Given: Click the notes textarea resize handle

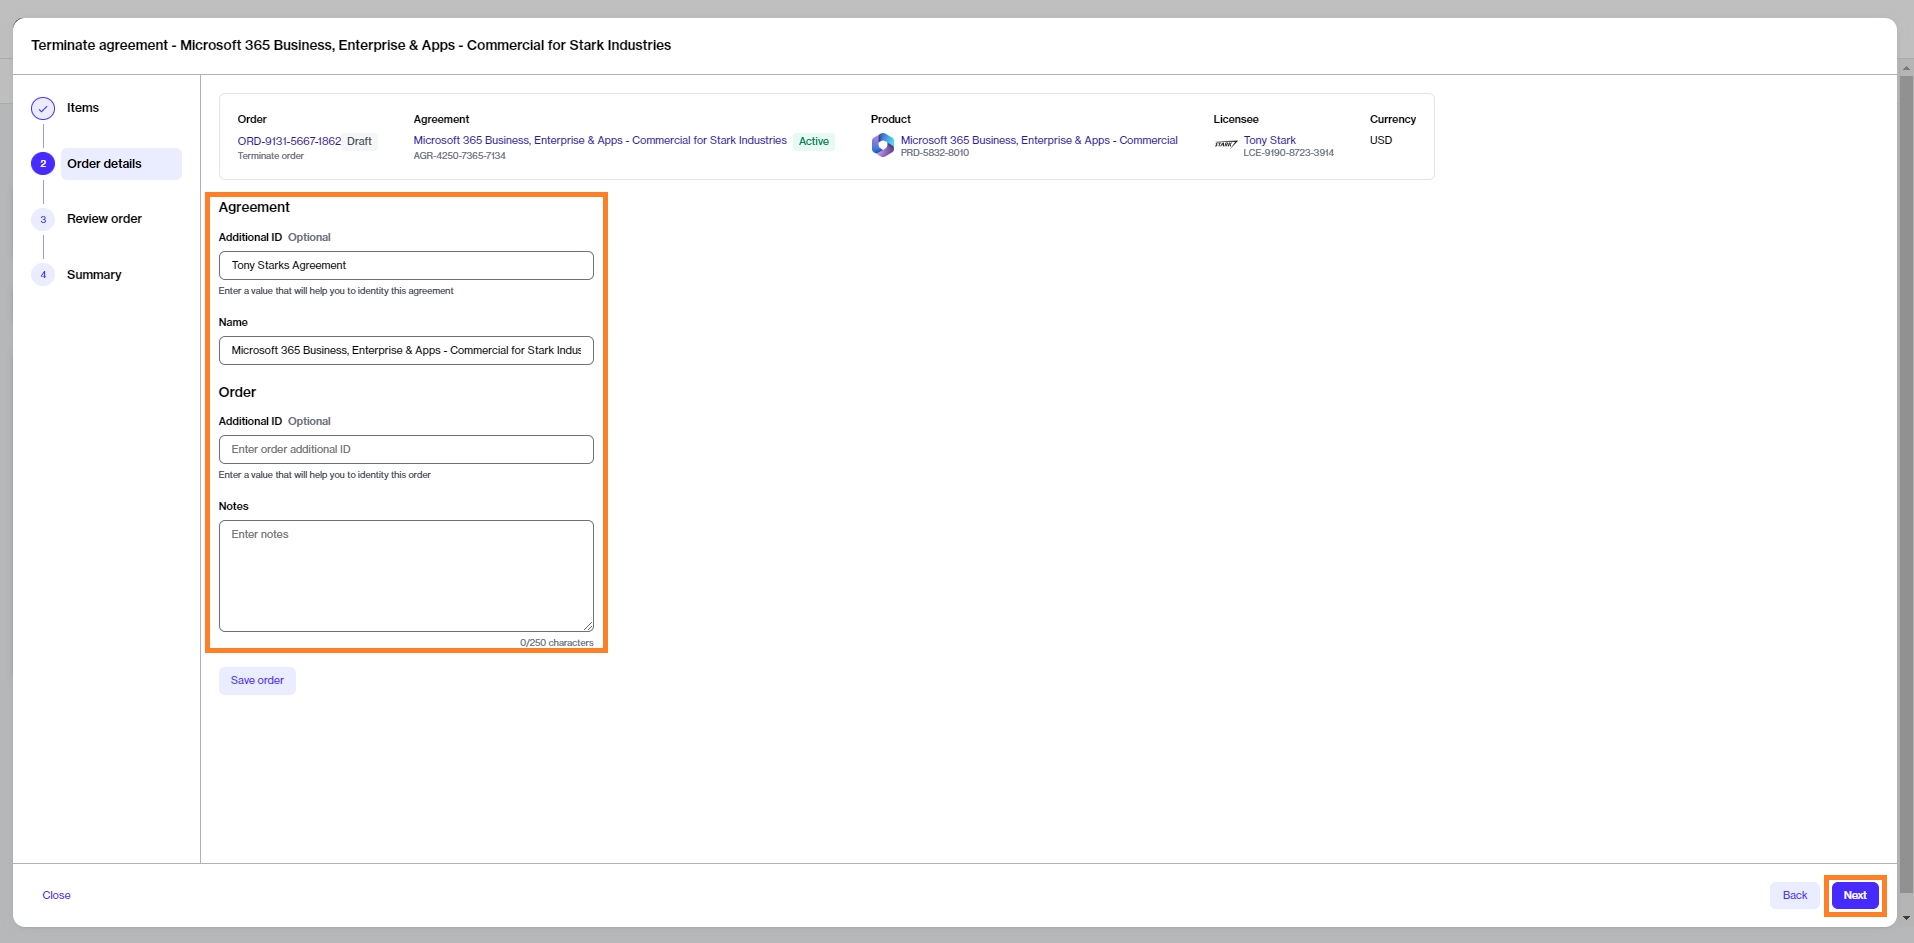Looking at the screenshot, I should click(588, 625).
